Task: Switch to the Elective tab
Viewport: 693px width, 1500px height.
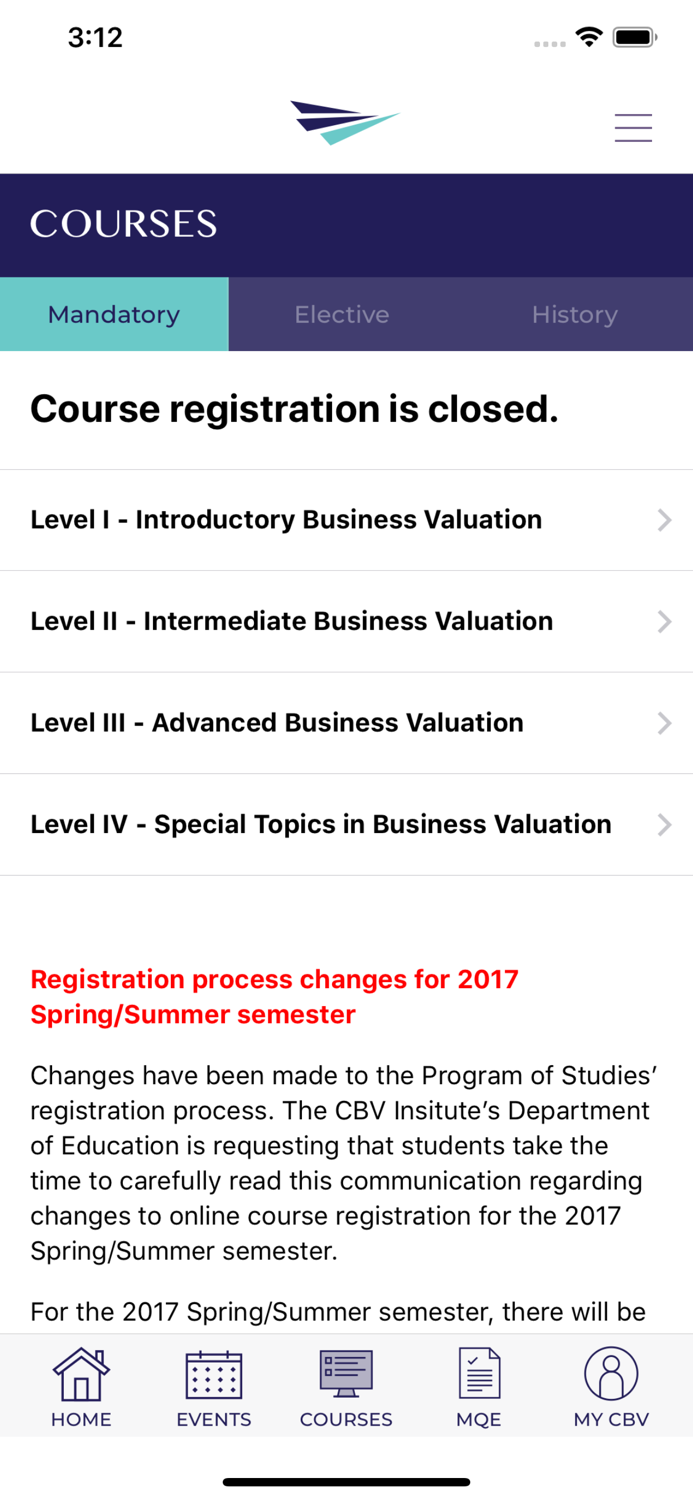Action: pos(342,314)
